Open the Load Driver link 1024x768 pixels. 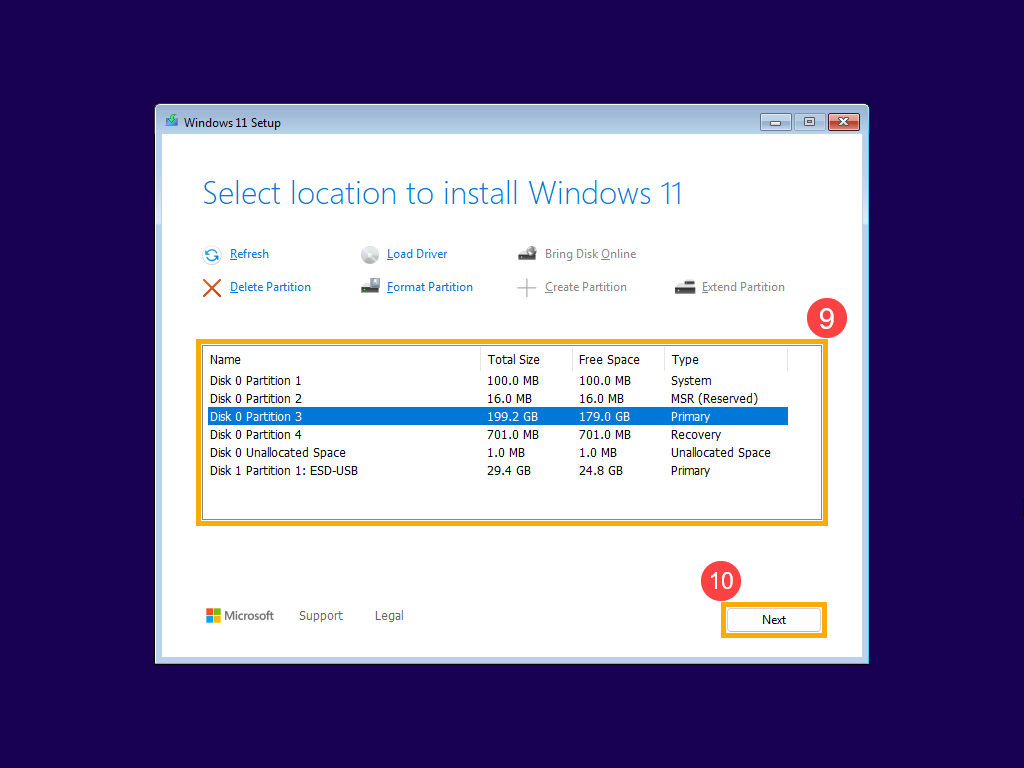point(417,254)
